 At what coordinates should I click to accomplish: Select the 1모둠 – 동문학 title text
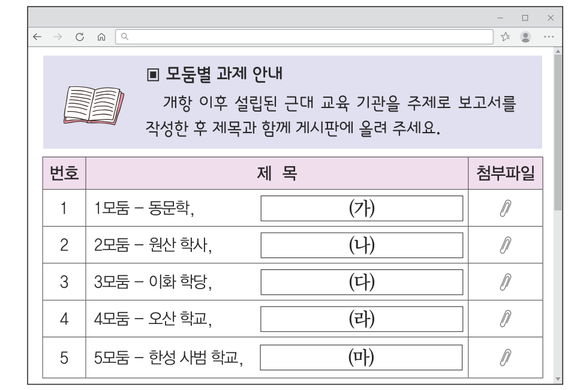(144, 208)
